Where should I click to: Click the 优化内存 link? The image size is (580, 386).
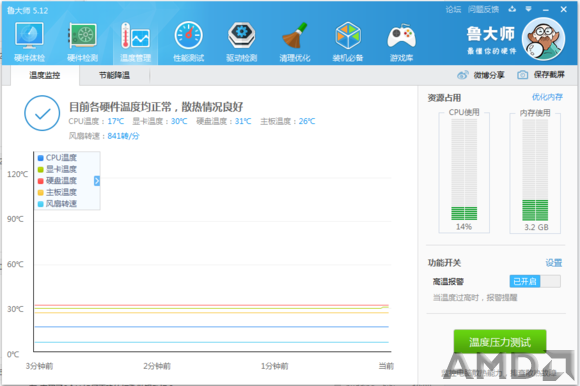547,97
